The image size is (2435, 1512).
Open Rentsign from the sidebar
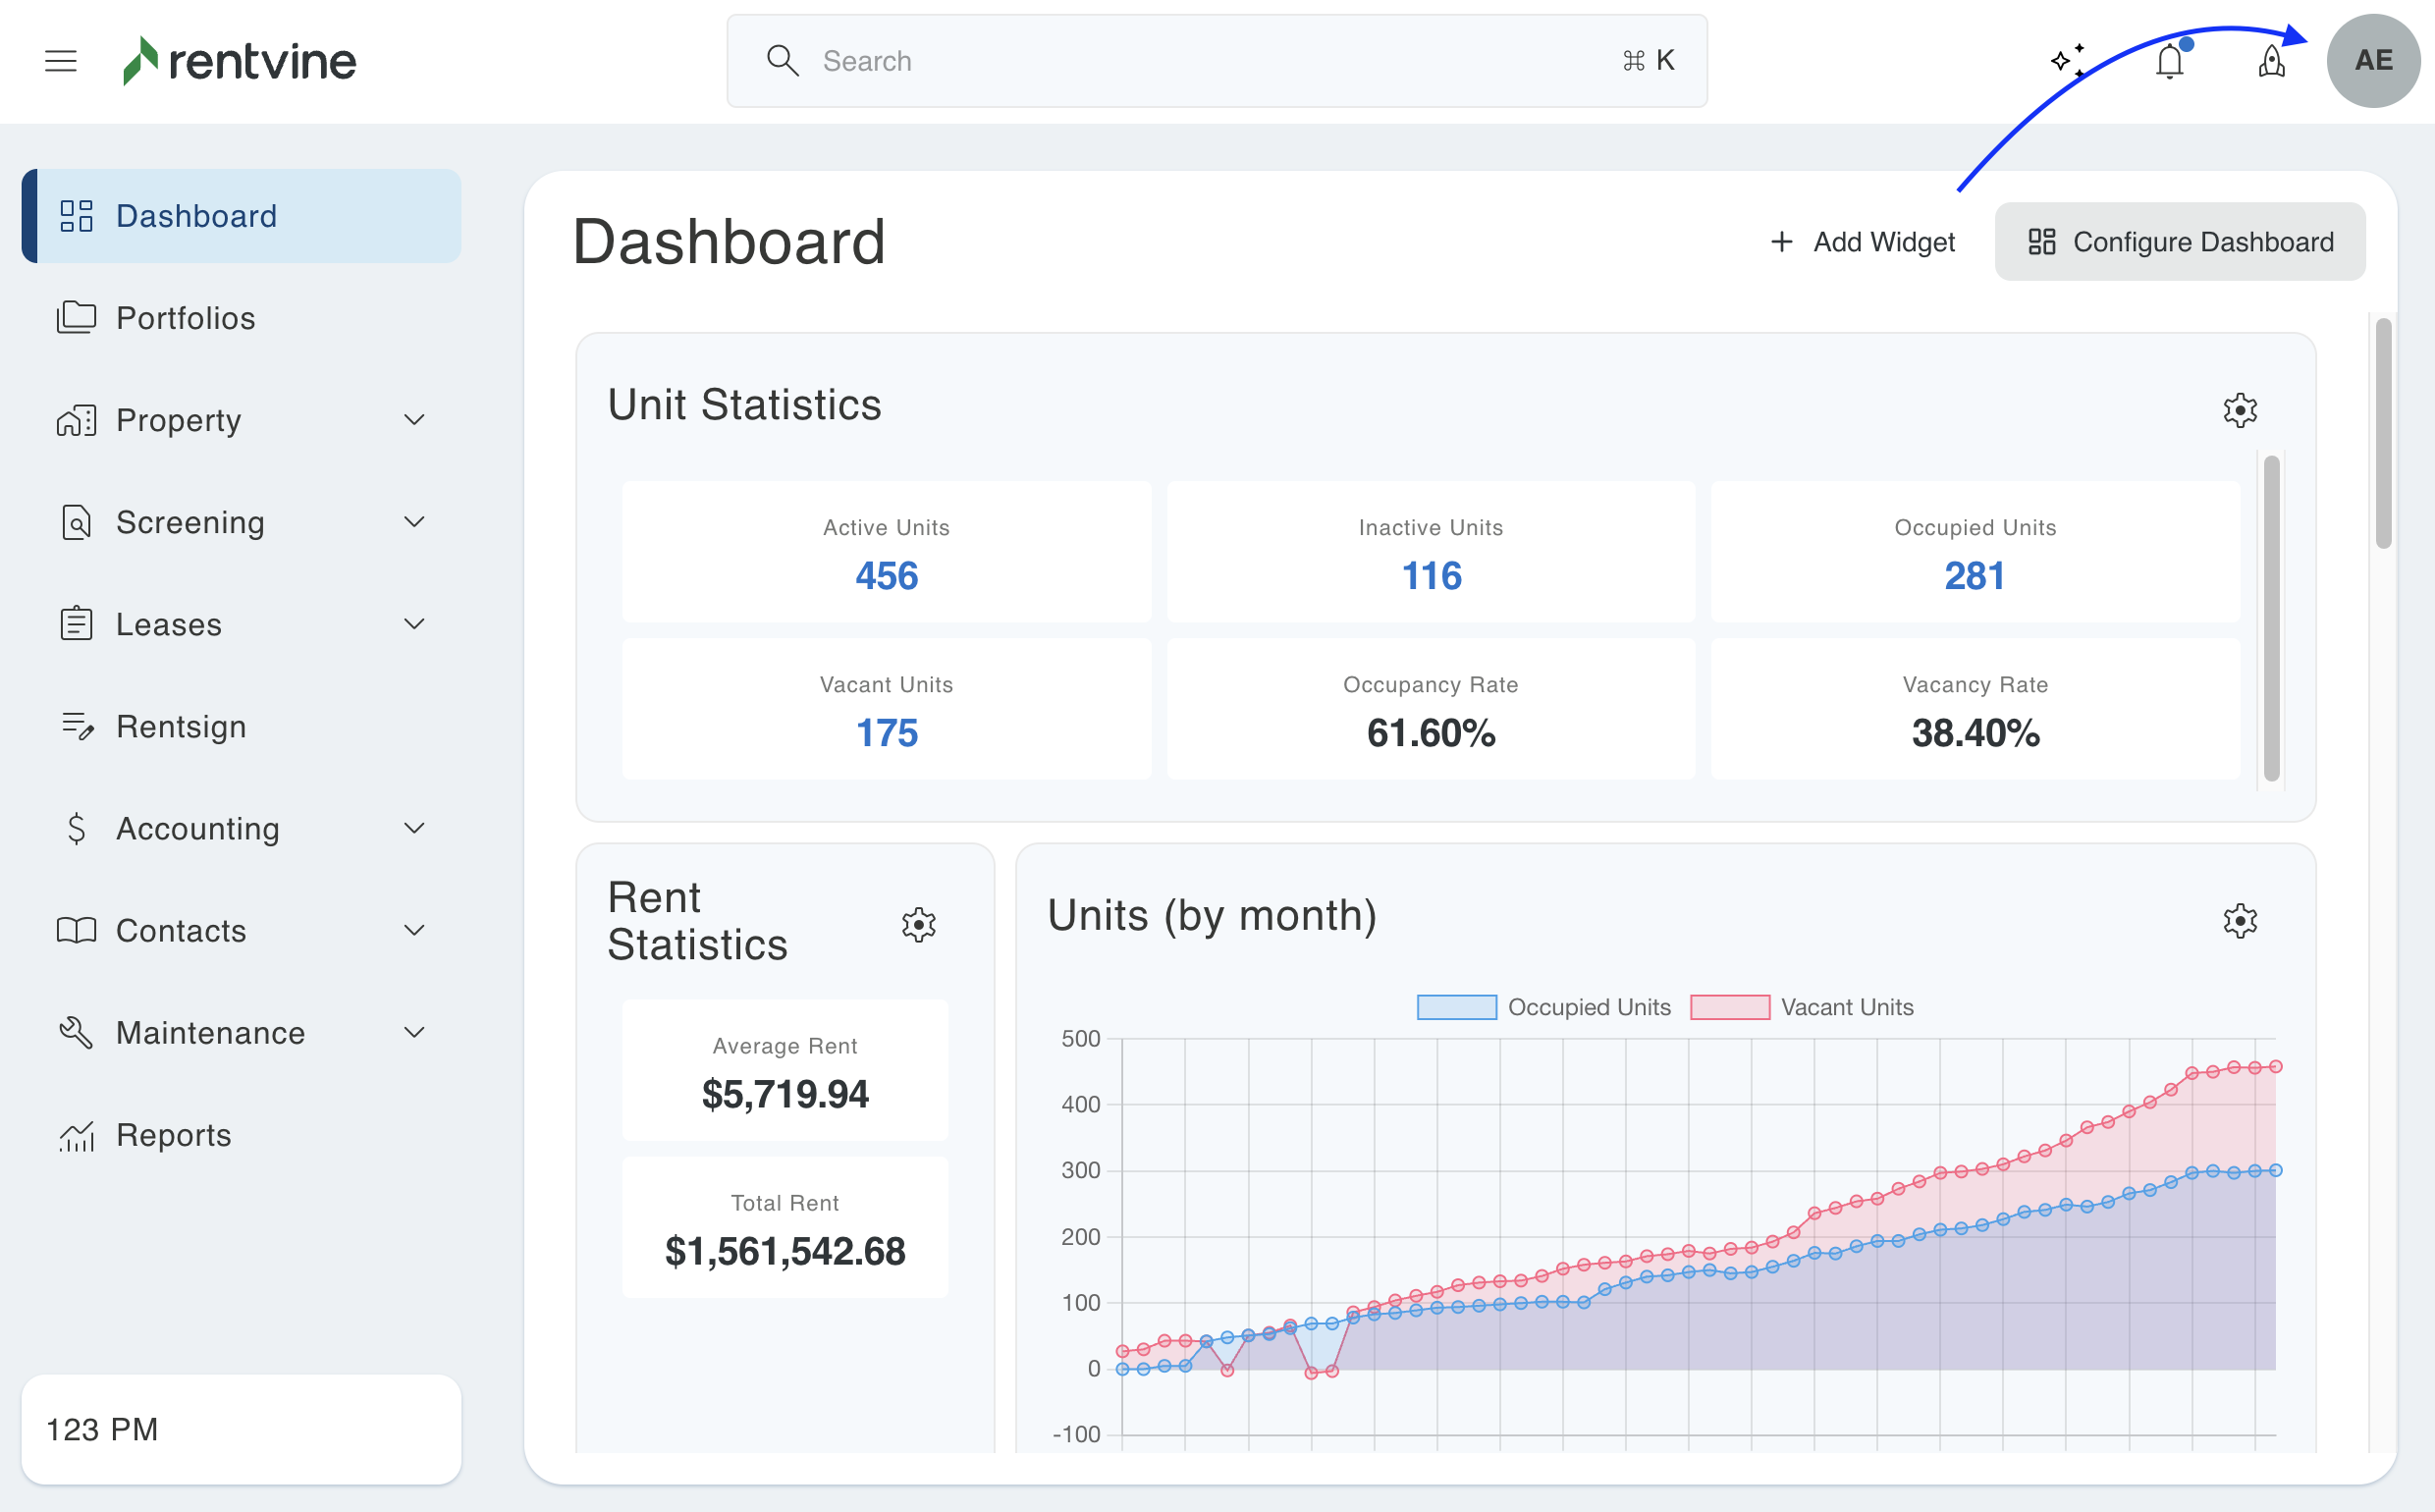(180, 726)
